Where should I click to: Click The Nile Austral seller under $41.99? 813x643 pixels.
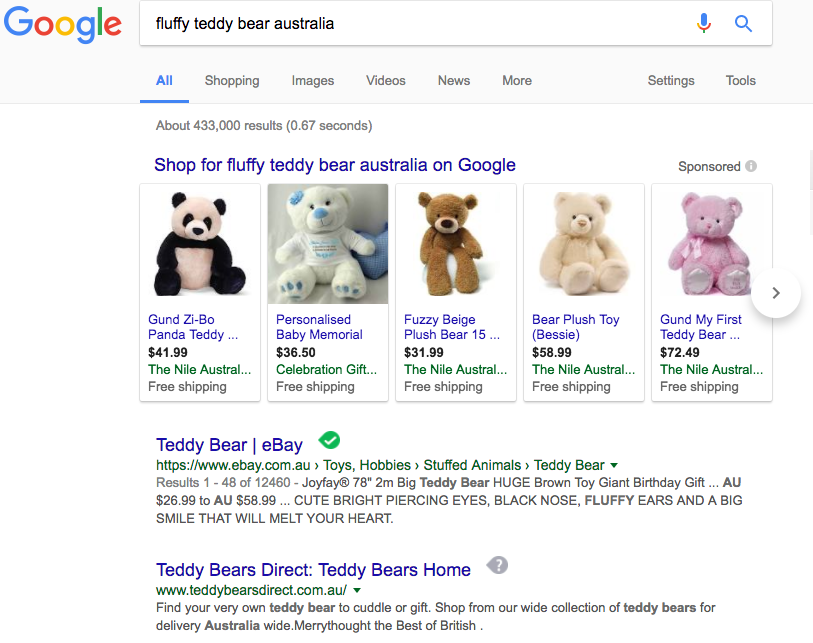(x=199, y=369)
